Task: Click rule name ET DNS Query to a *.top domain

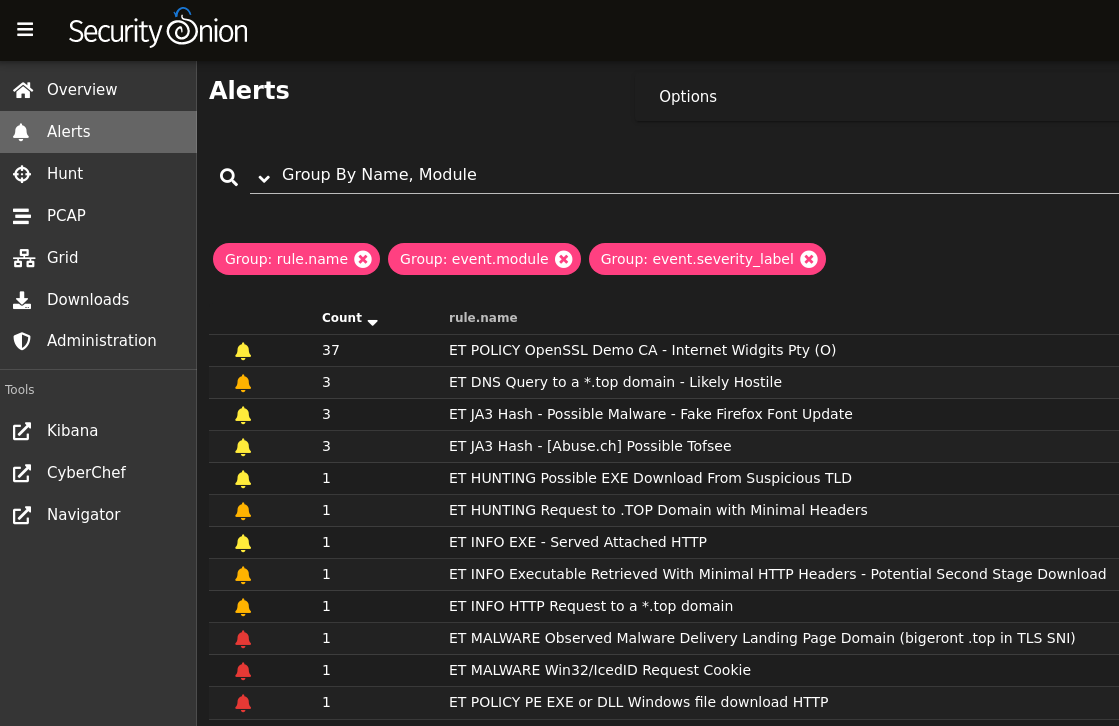Action: (615, 383)
